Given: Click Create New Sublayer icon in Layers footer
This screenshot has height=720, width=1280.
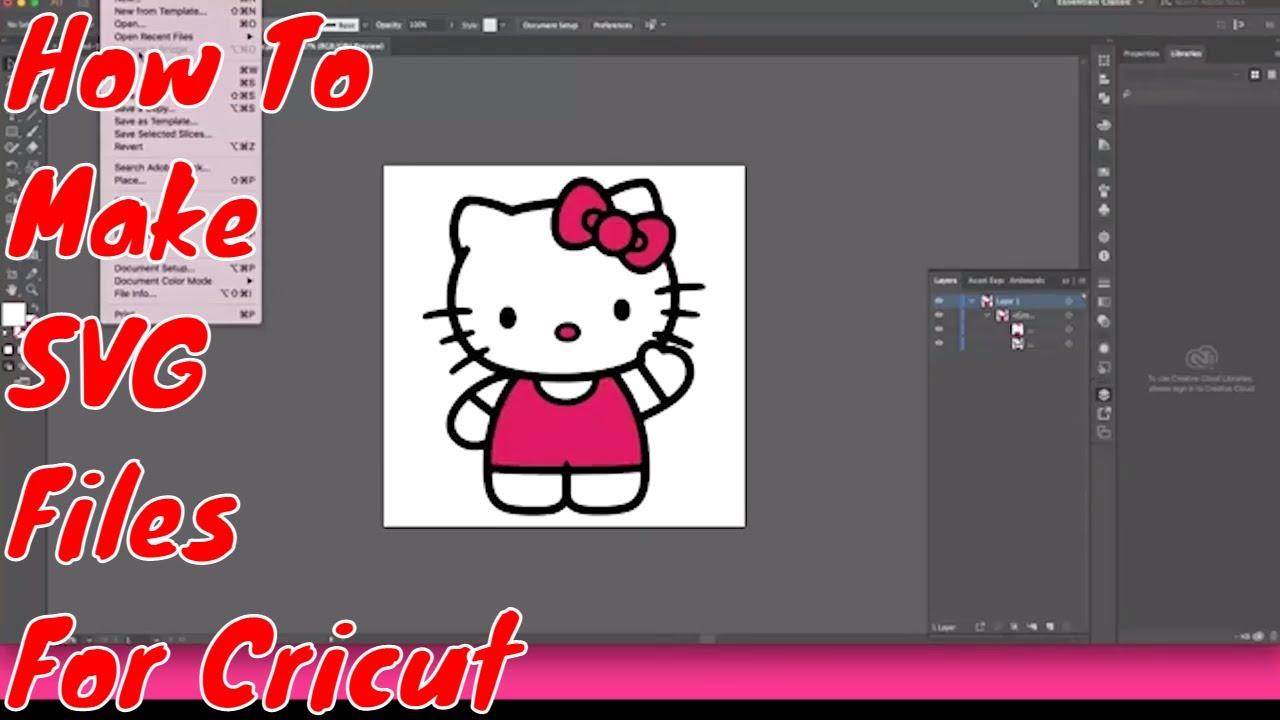Looking at the screenshot, I should pos(1032,627).
